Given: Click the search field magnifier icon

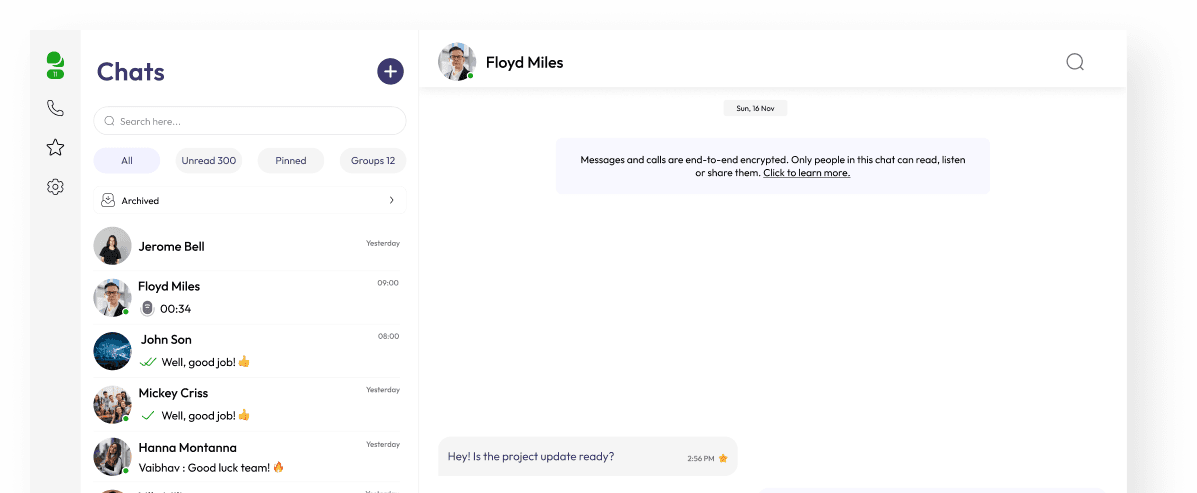Looking at the screenshot, I should click(x=109, y=121).
